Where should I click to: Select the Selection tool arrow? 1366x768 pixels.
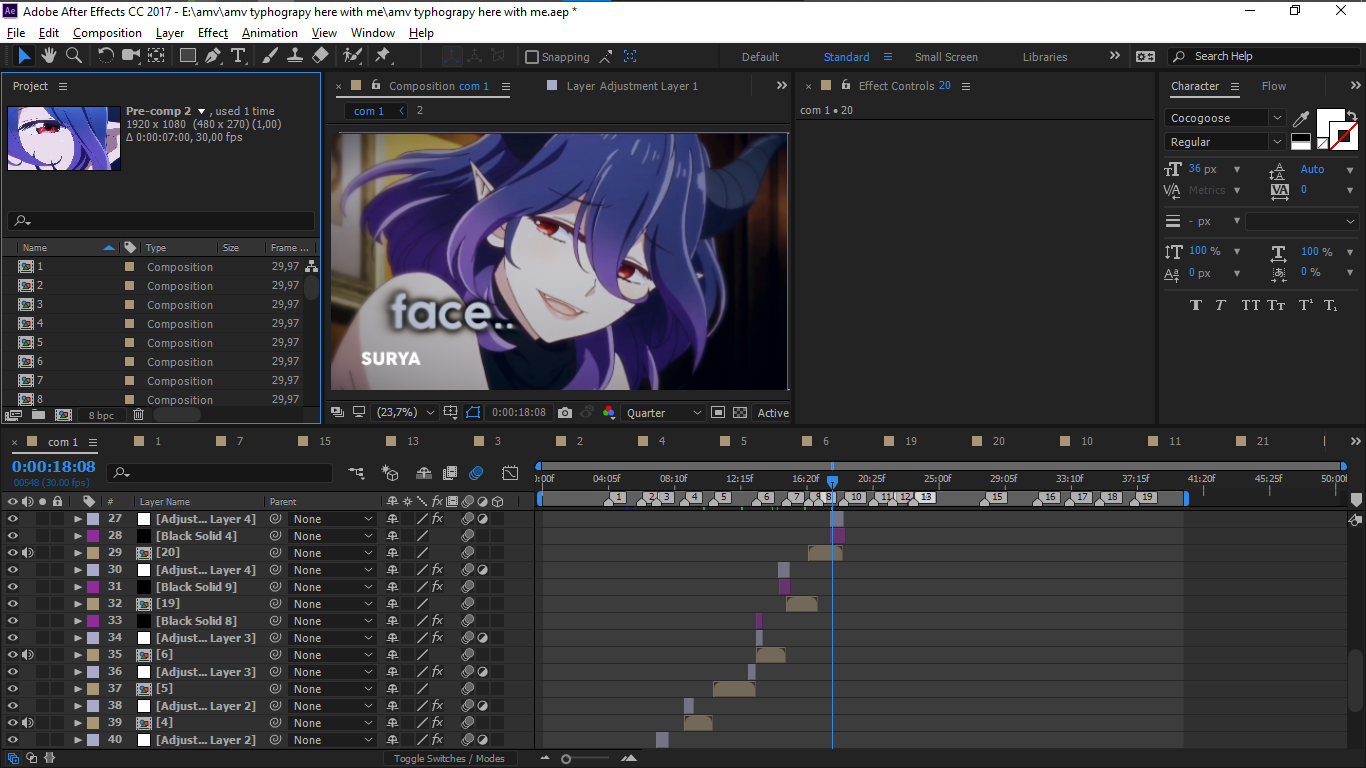point(24,56)
